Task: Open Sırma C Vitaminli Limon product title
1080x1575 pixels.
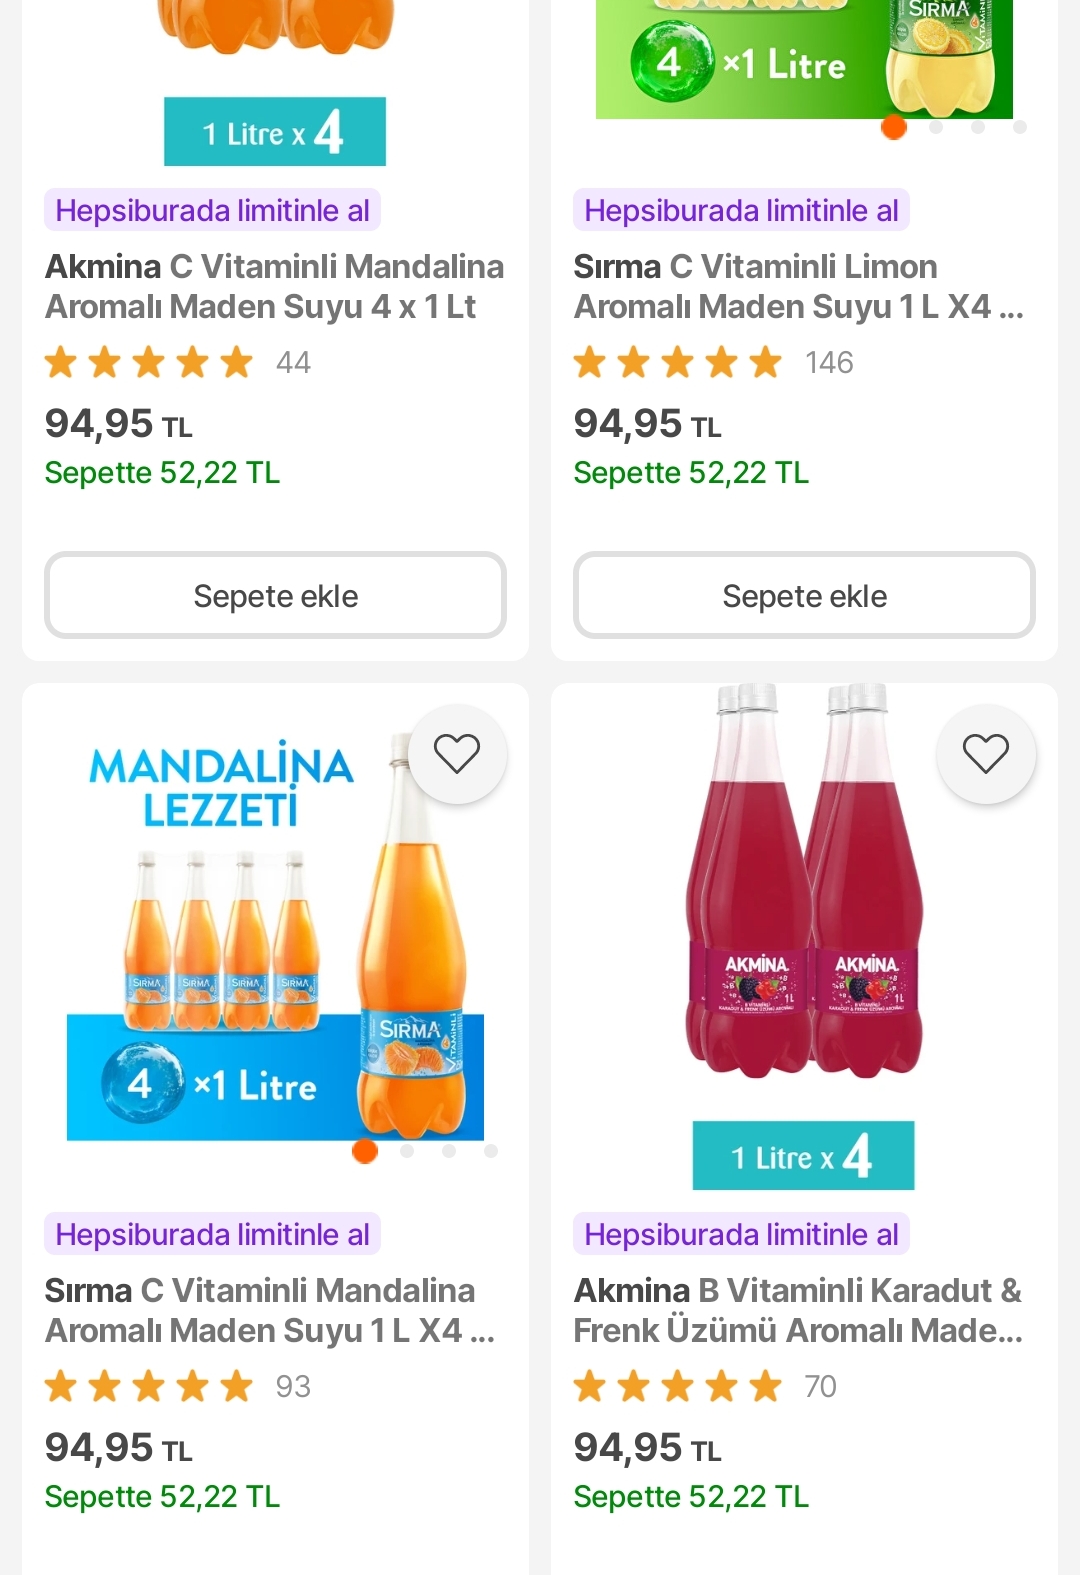Action: pos(797,287)
